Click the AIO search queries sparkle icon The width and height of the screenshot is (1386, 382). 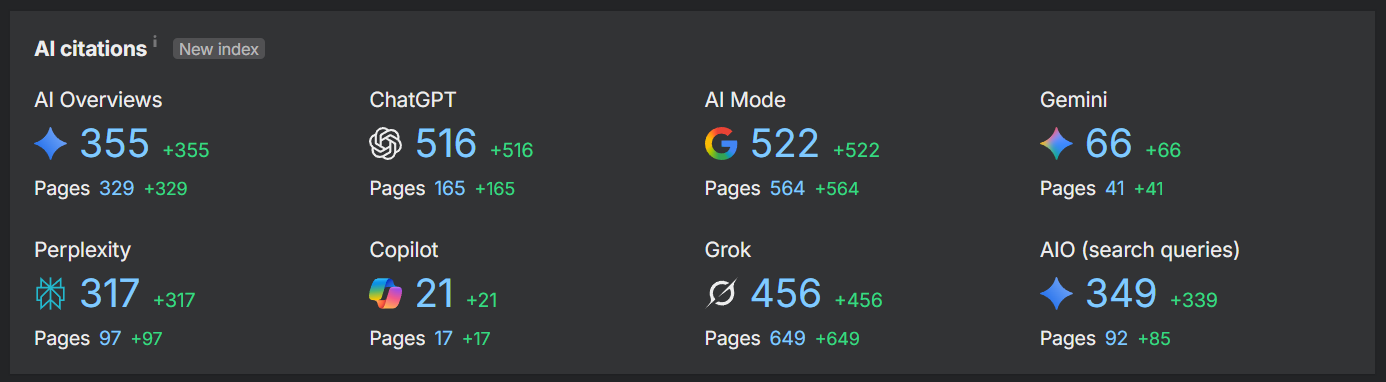pyautogui.click(x=1056, y=294)
